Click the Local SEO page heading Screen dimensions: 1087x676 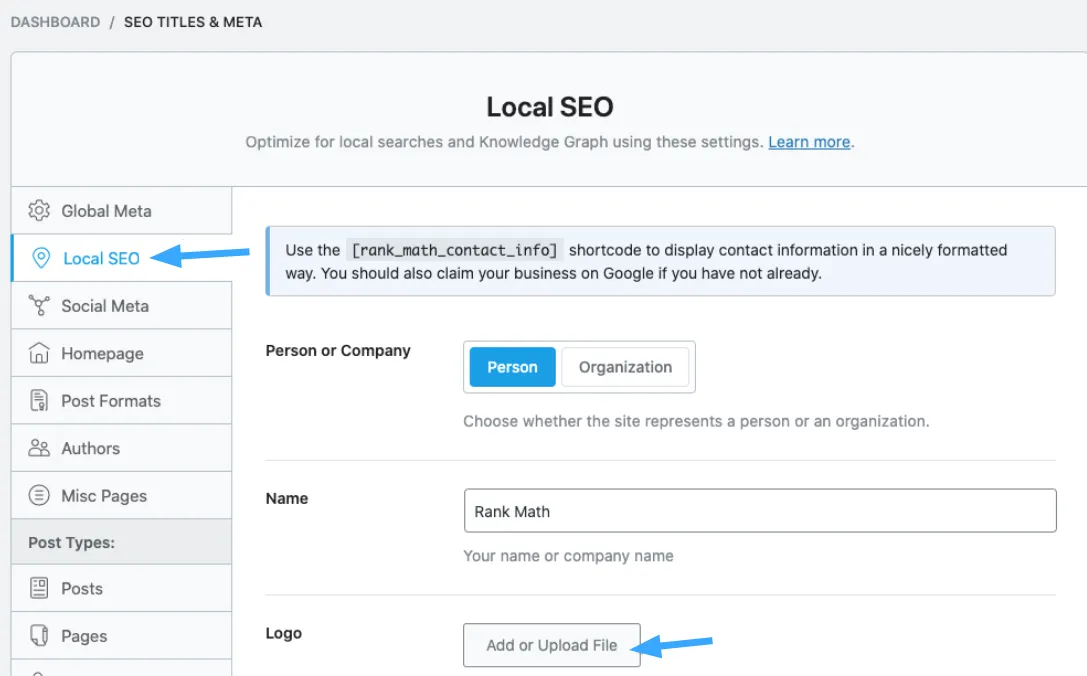click(x=550, y=107)
